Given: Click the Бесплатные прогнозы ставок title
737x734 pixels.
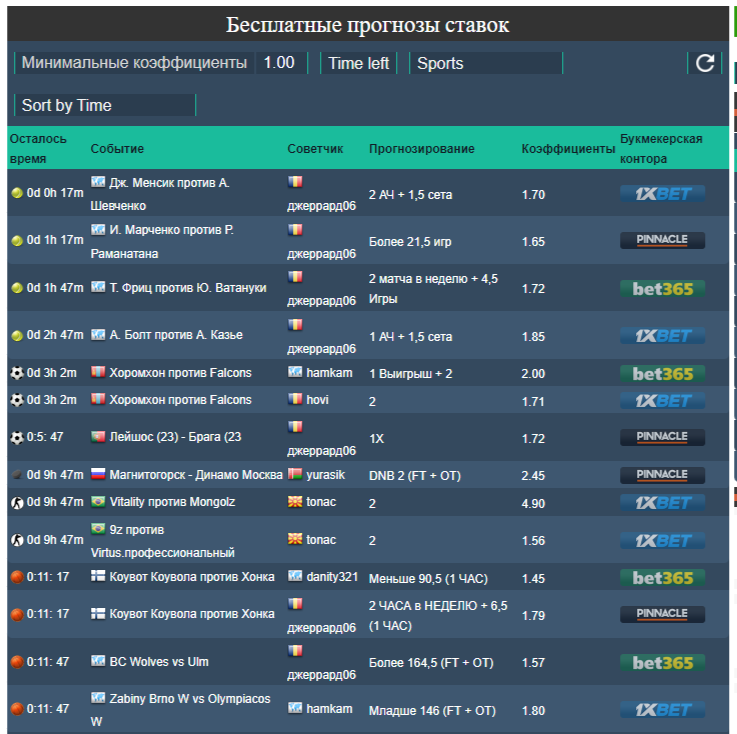Looking at the screenshot, I should click(367, 24).
